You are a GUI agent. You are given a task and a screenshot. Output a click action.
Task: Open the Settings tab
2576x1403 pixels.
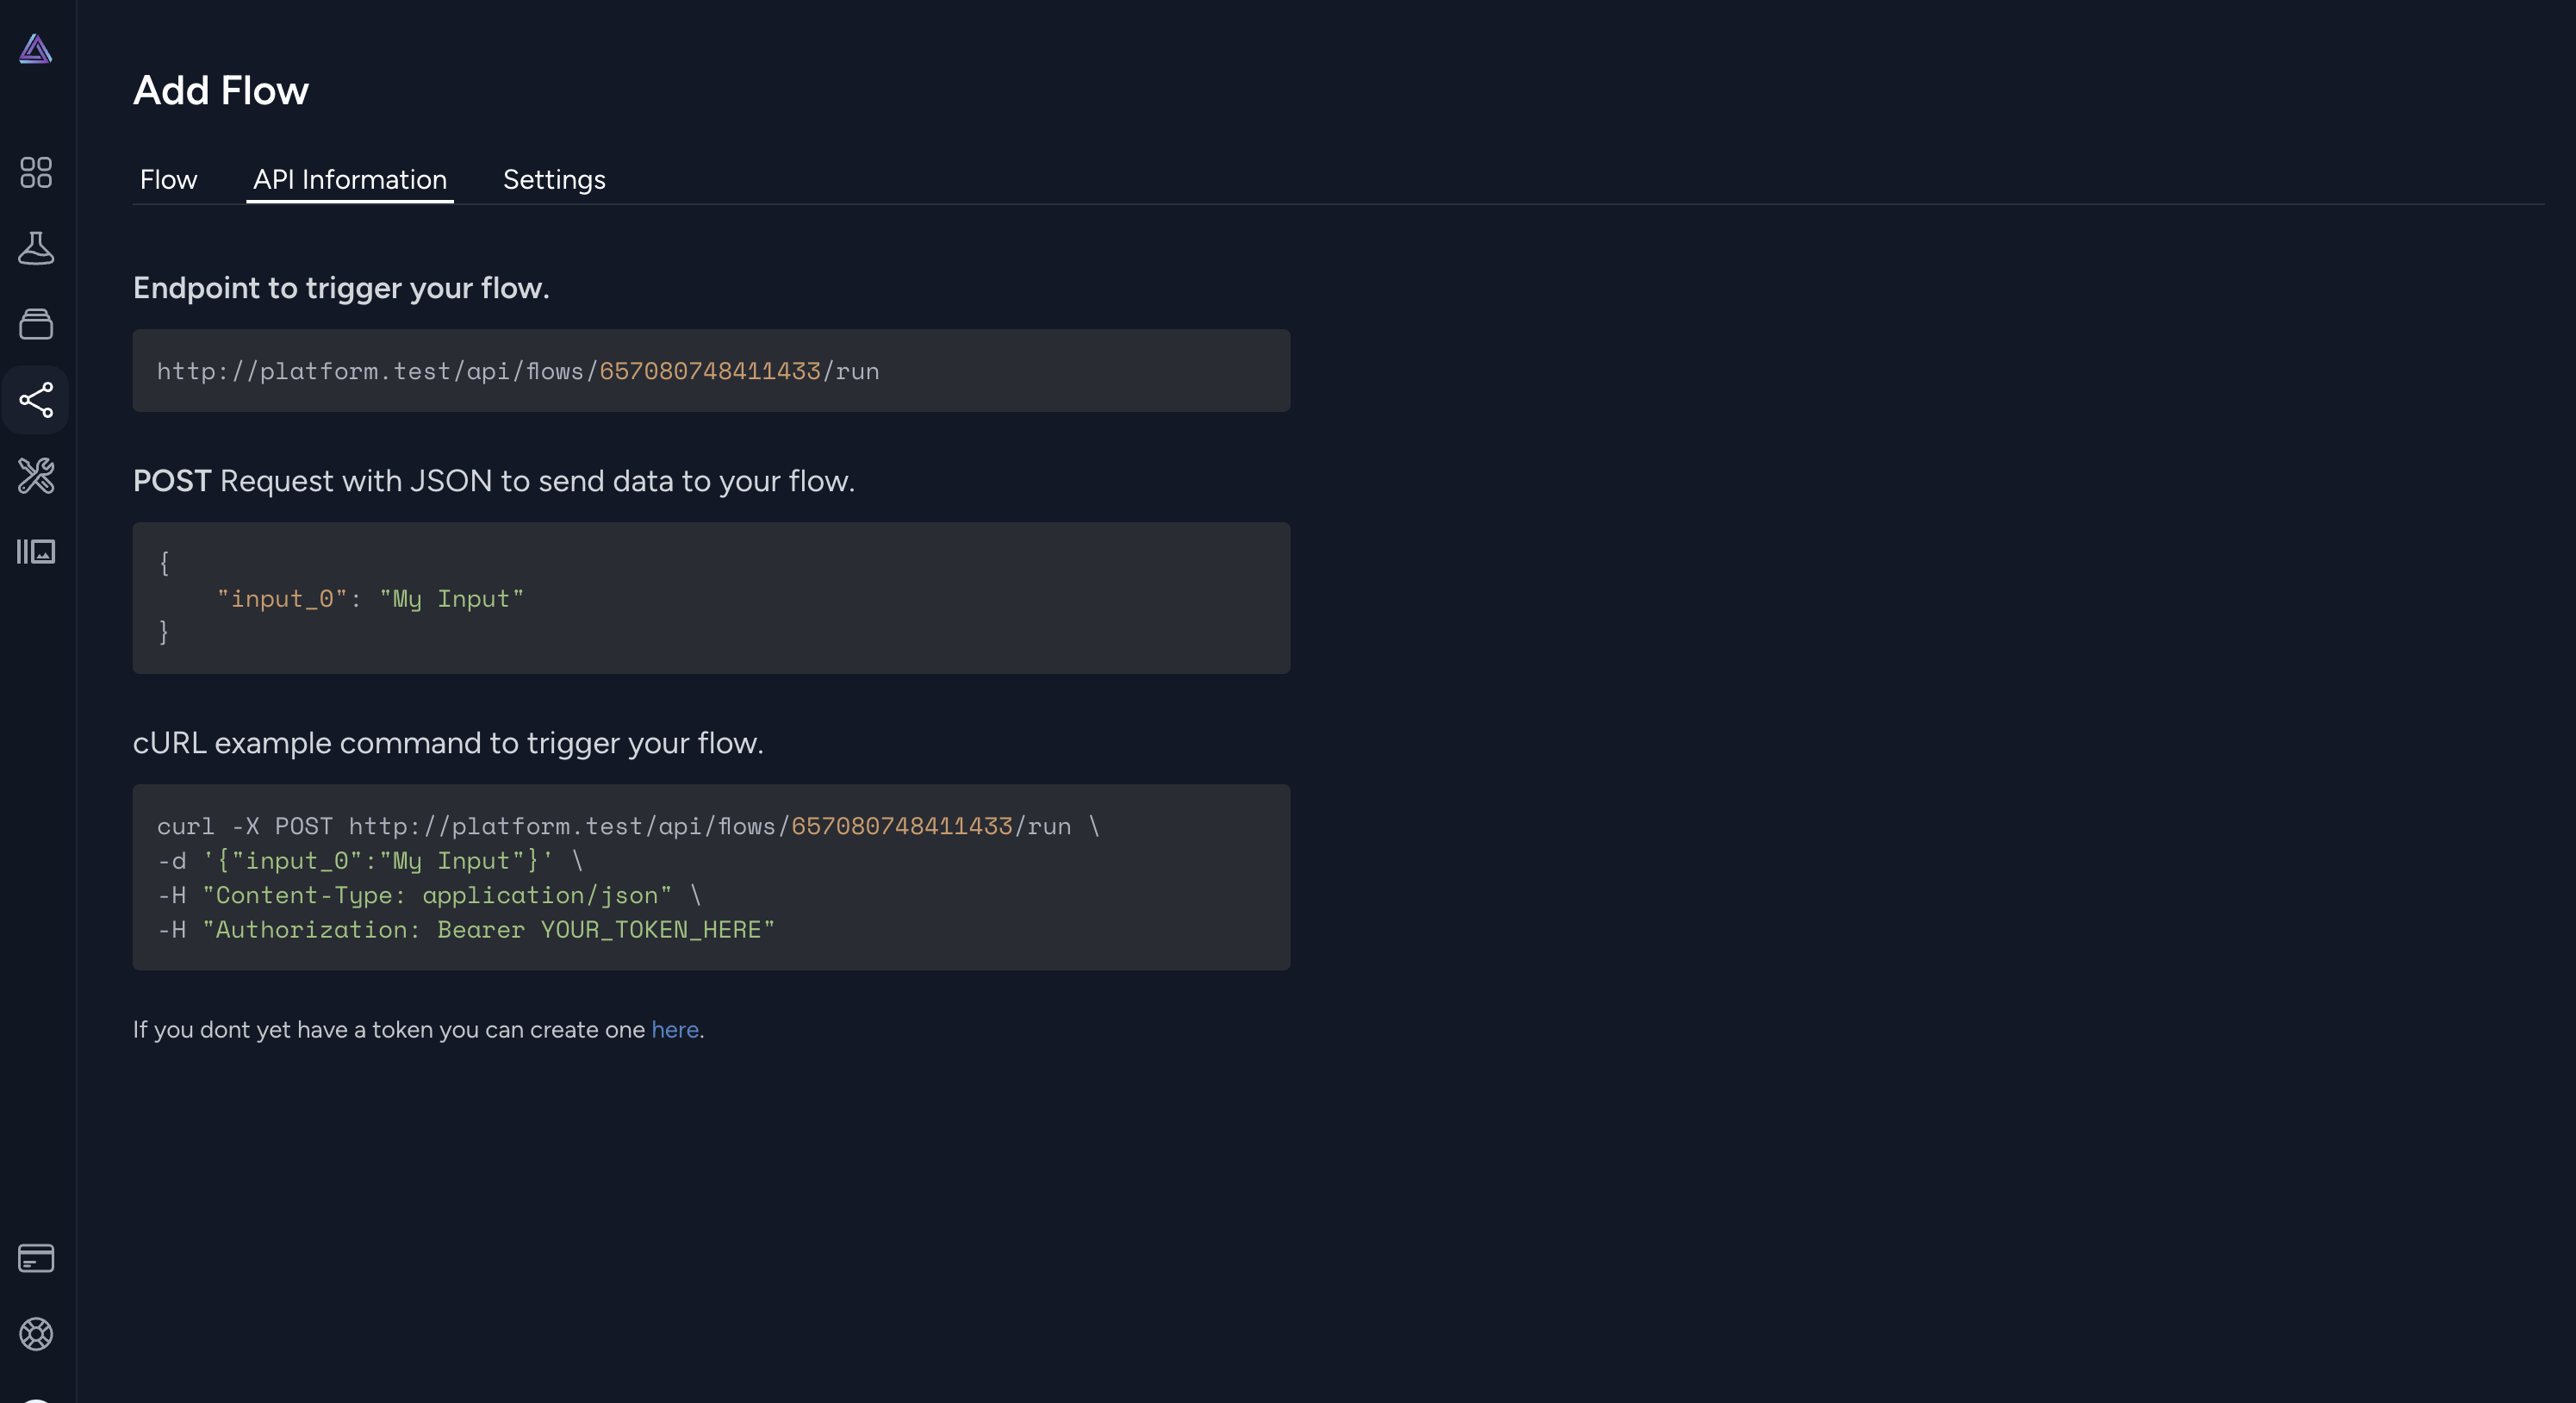point(554,180)
